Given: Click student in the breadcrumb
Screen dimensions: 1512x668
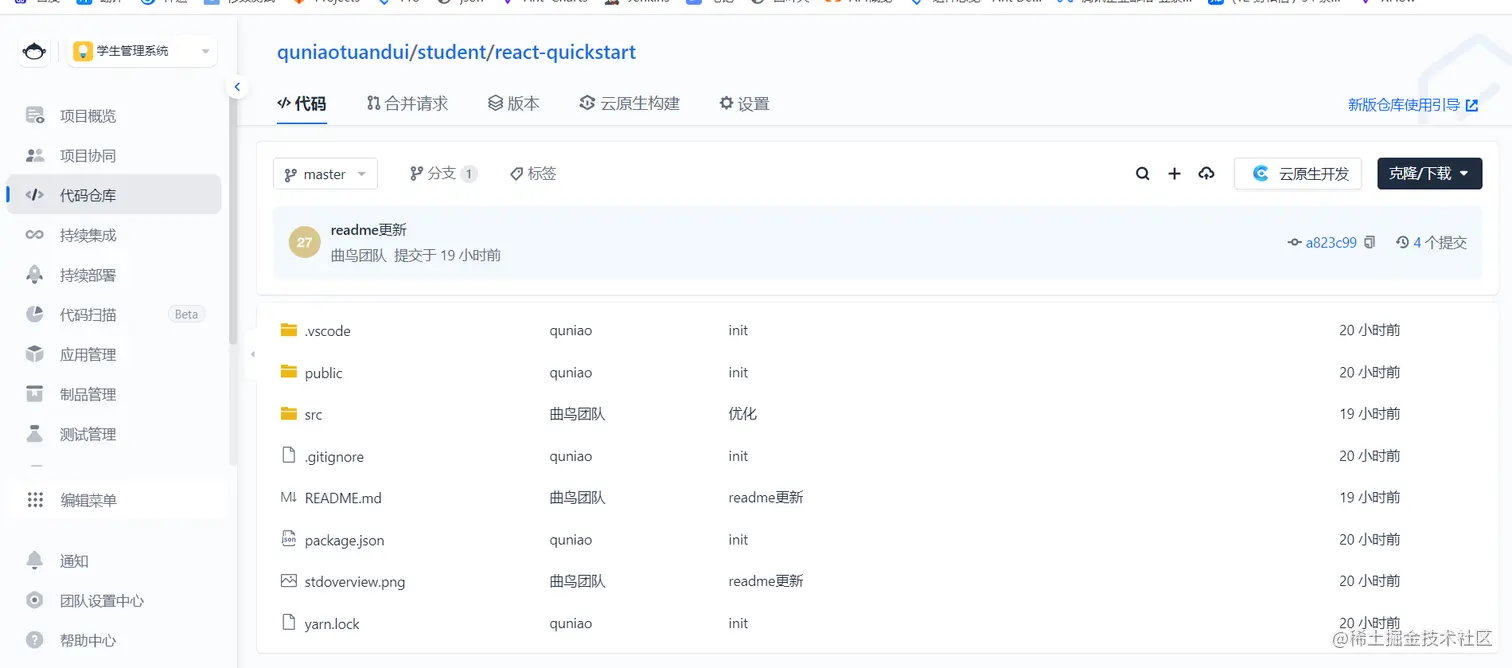Looking at the screenshot, I should coord(450,52).
